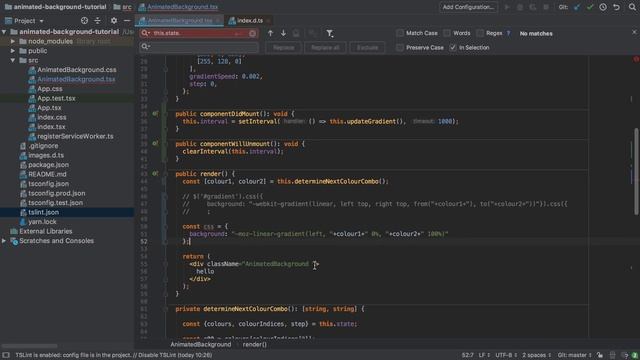This screenshot has width=640, height=360.
Task: Click the AnimatedBackground breadcrumb at editor bottom
Action: click(x=200, y=344)
